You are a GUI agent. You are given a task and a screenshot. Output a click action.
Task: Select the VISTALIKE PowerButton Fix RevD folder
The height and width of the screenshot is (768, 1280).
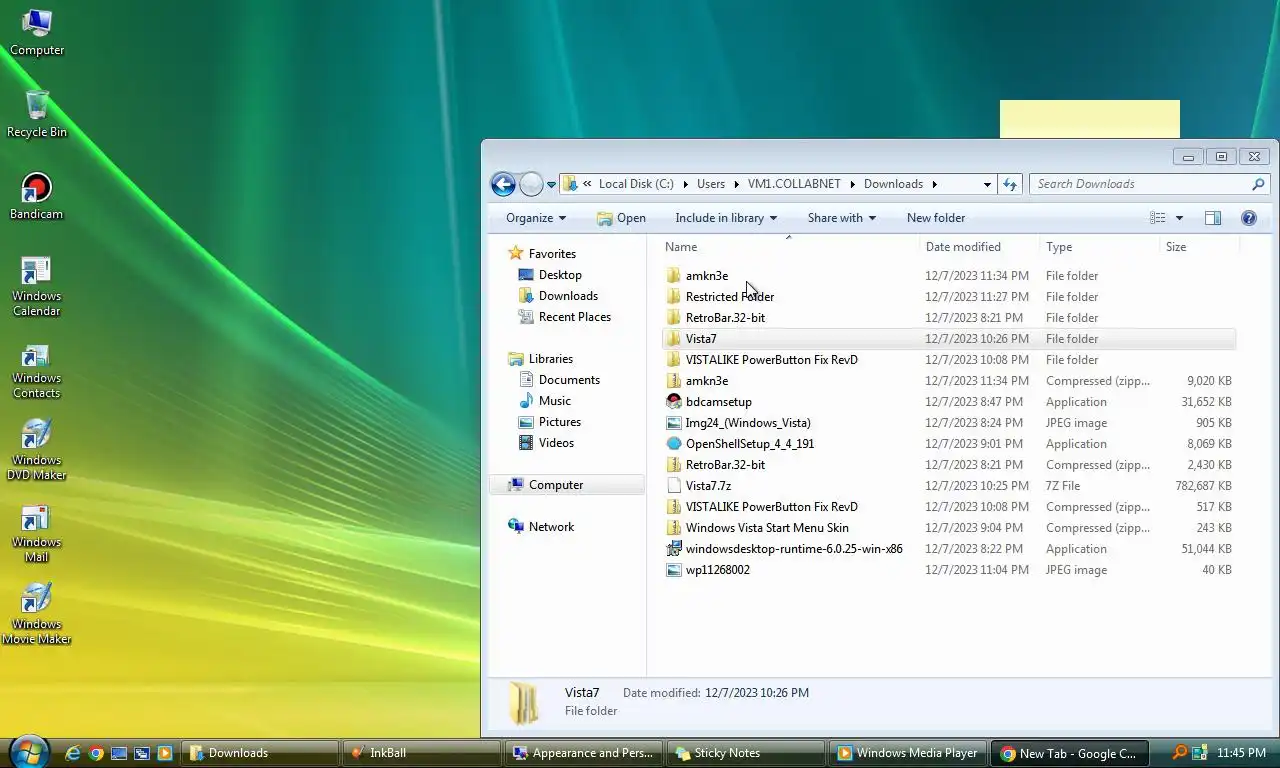[949, 360]
